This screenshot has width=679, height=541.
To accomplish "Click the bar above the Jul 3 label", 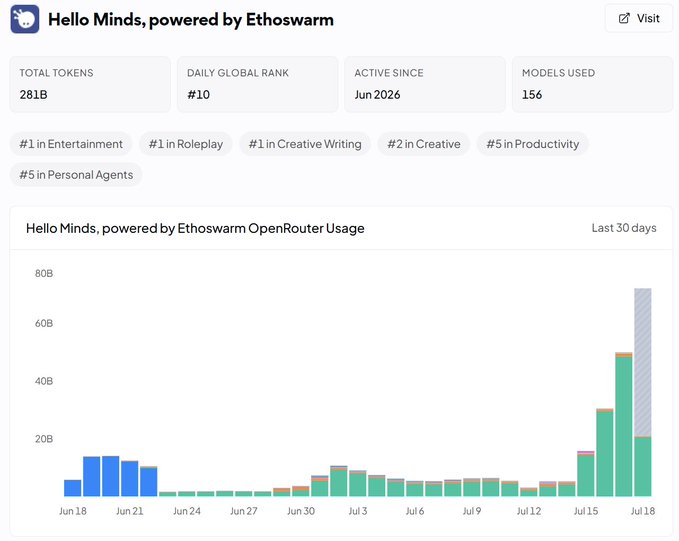I will click(358, 483).
